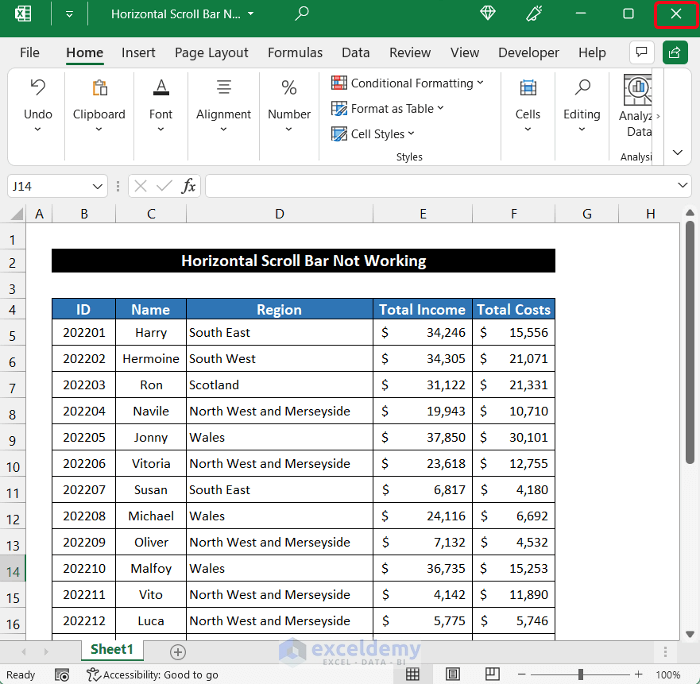Open the Formulas ribbon tab
This screenshot has width=700, height=684.
click(x=295, y=52)
